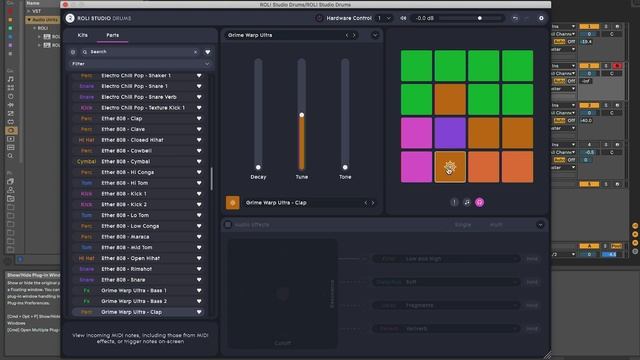This screenshot has width=640, height=360.
Task: Select Ether 808 - Low Conga part
Action: coord(139,226)
